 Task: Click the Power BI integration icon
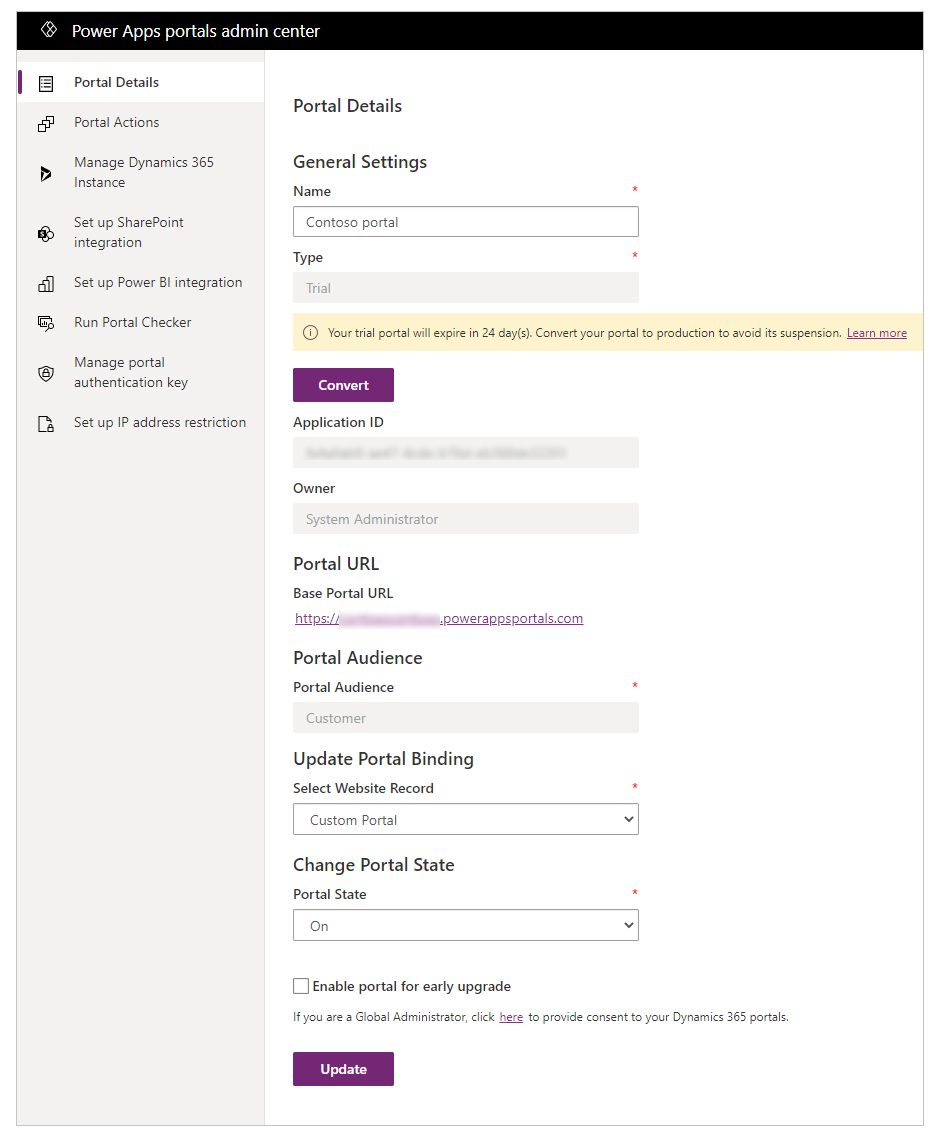46,283
